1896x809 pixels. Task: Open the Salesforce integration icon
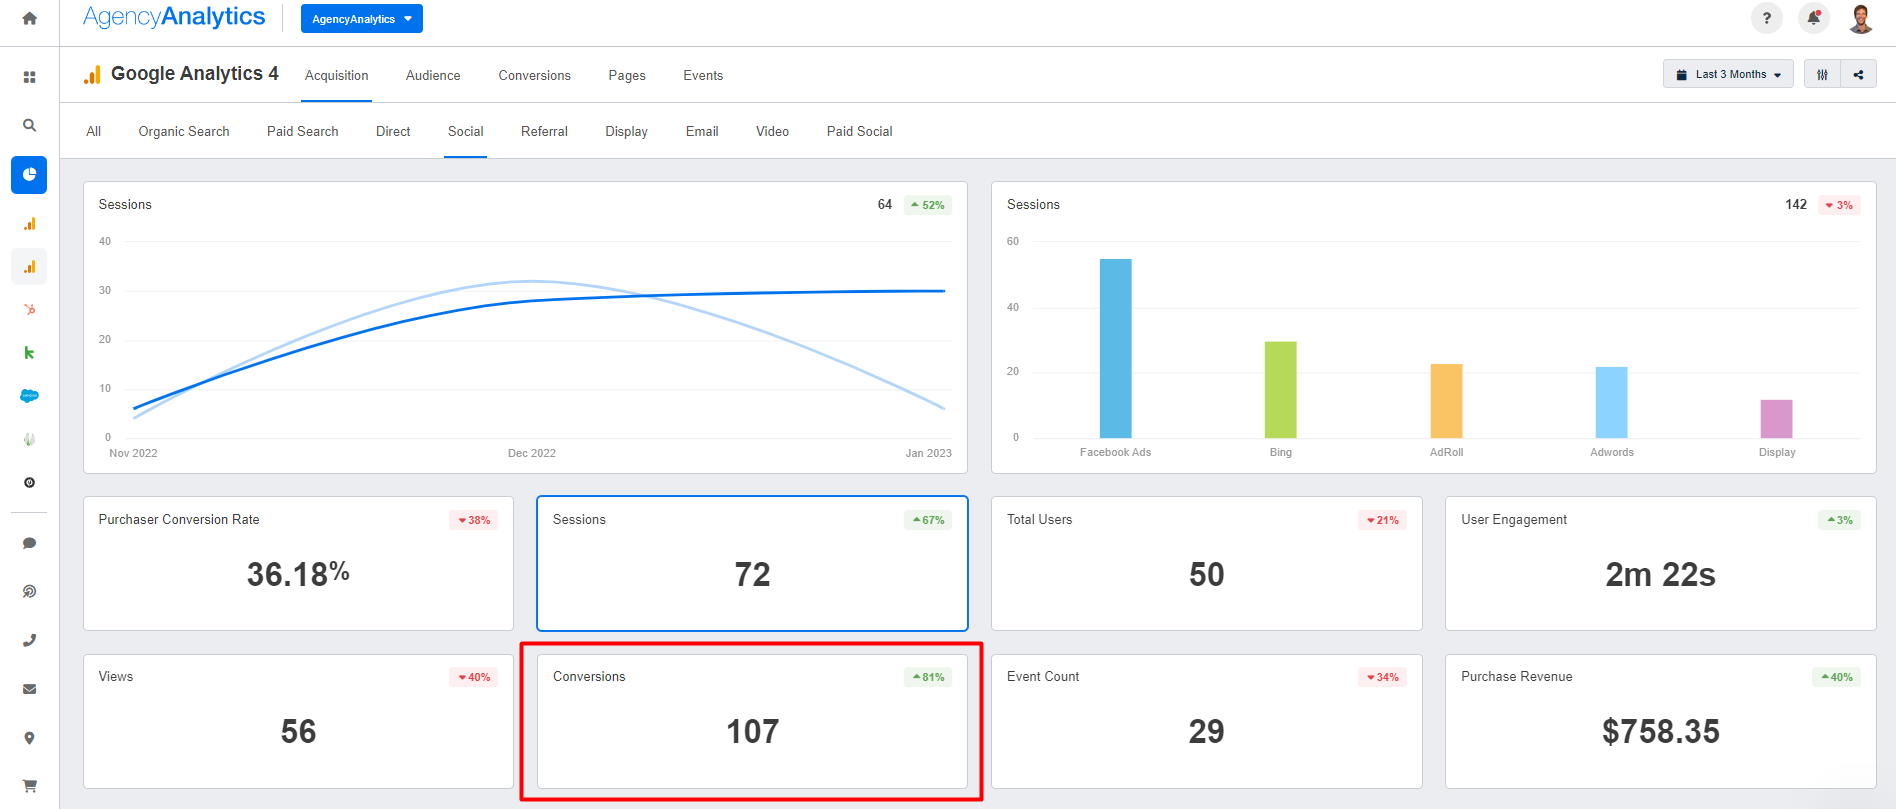[x=29, y=396]
